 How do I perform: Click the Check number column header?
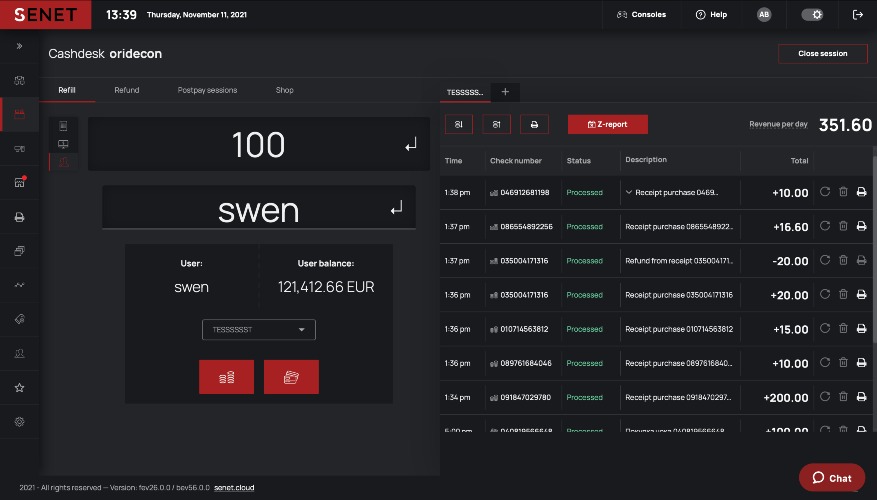[x=516, y=161]
